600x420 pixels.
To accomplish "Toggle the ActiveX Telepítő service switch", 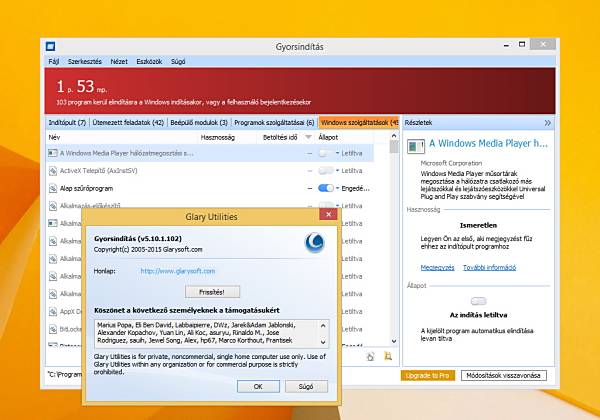I will (325, 171).
